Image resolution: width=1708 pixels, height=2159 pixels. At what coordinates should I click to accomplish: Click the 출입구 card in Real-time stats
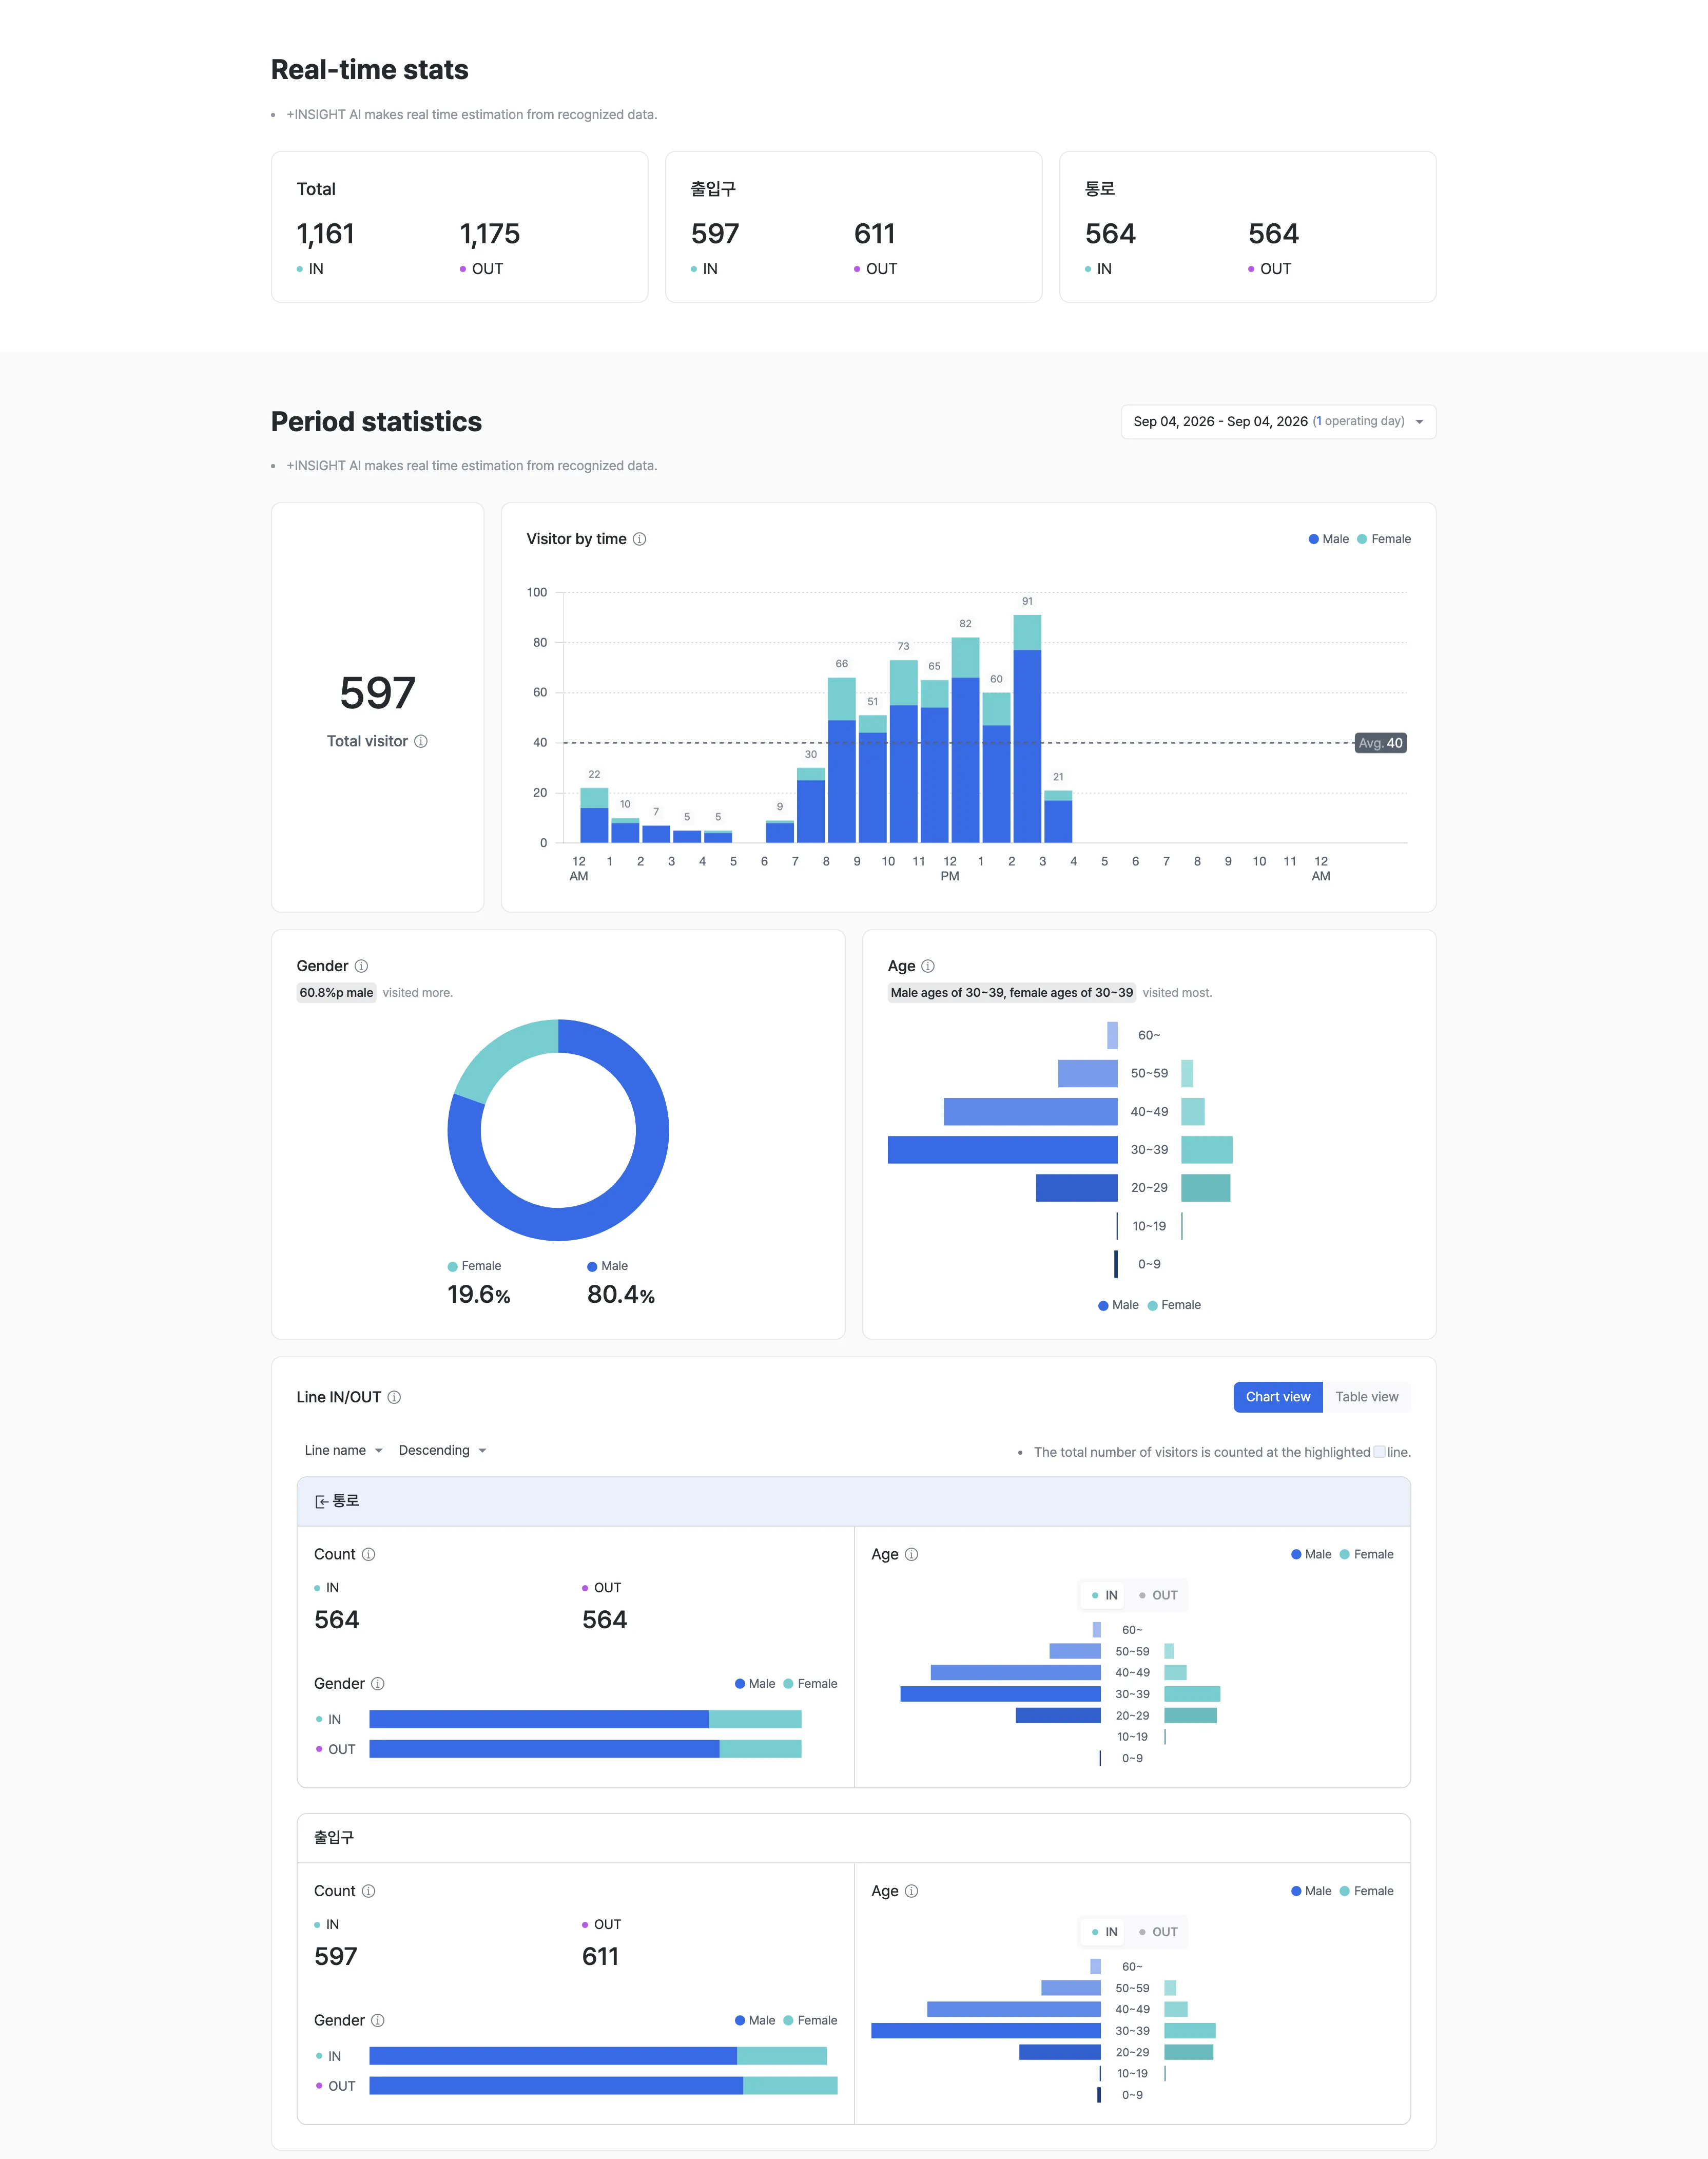pos(853,227)
